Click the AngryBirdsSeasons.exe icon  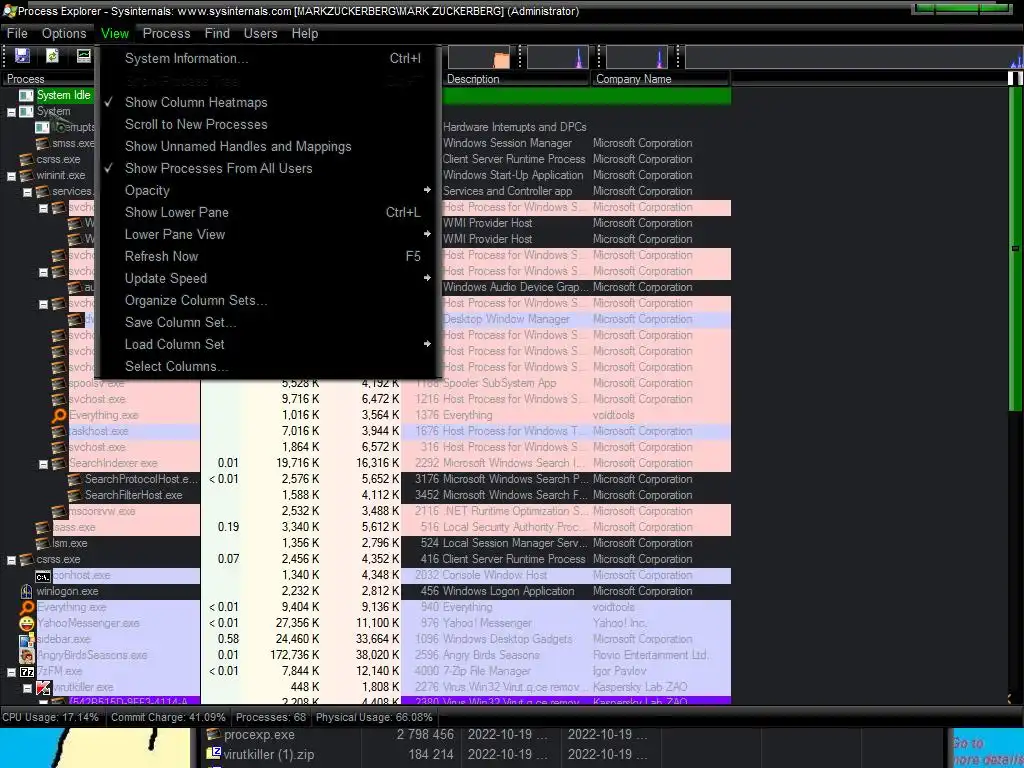click(x=26, y=655)
